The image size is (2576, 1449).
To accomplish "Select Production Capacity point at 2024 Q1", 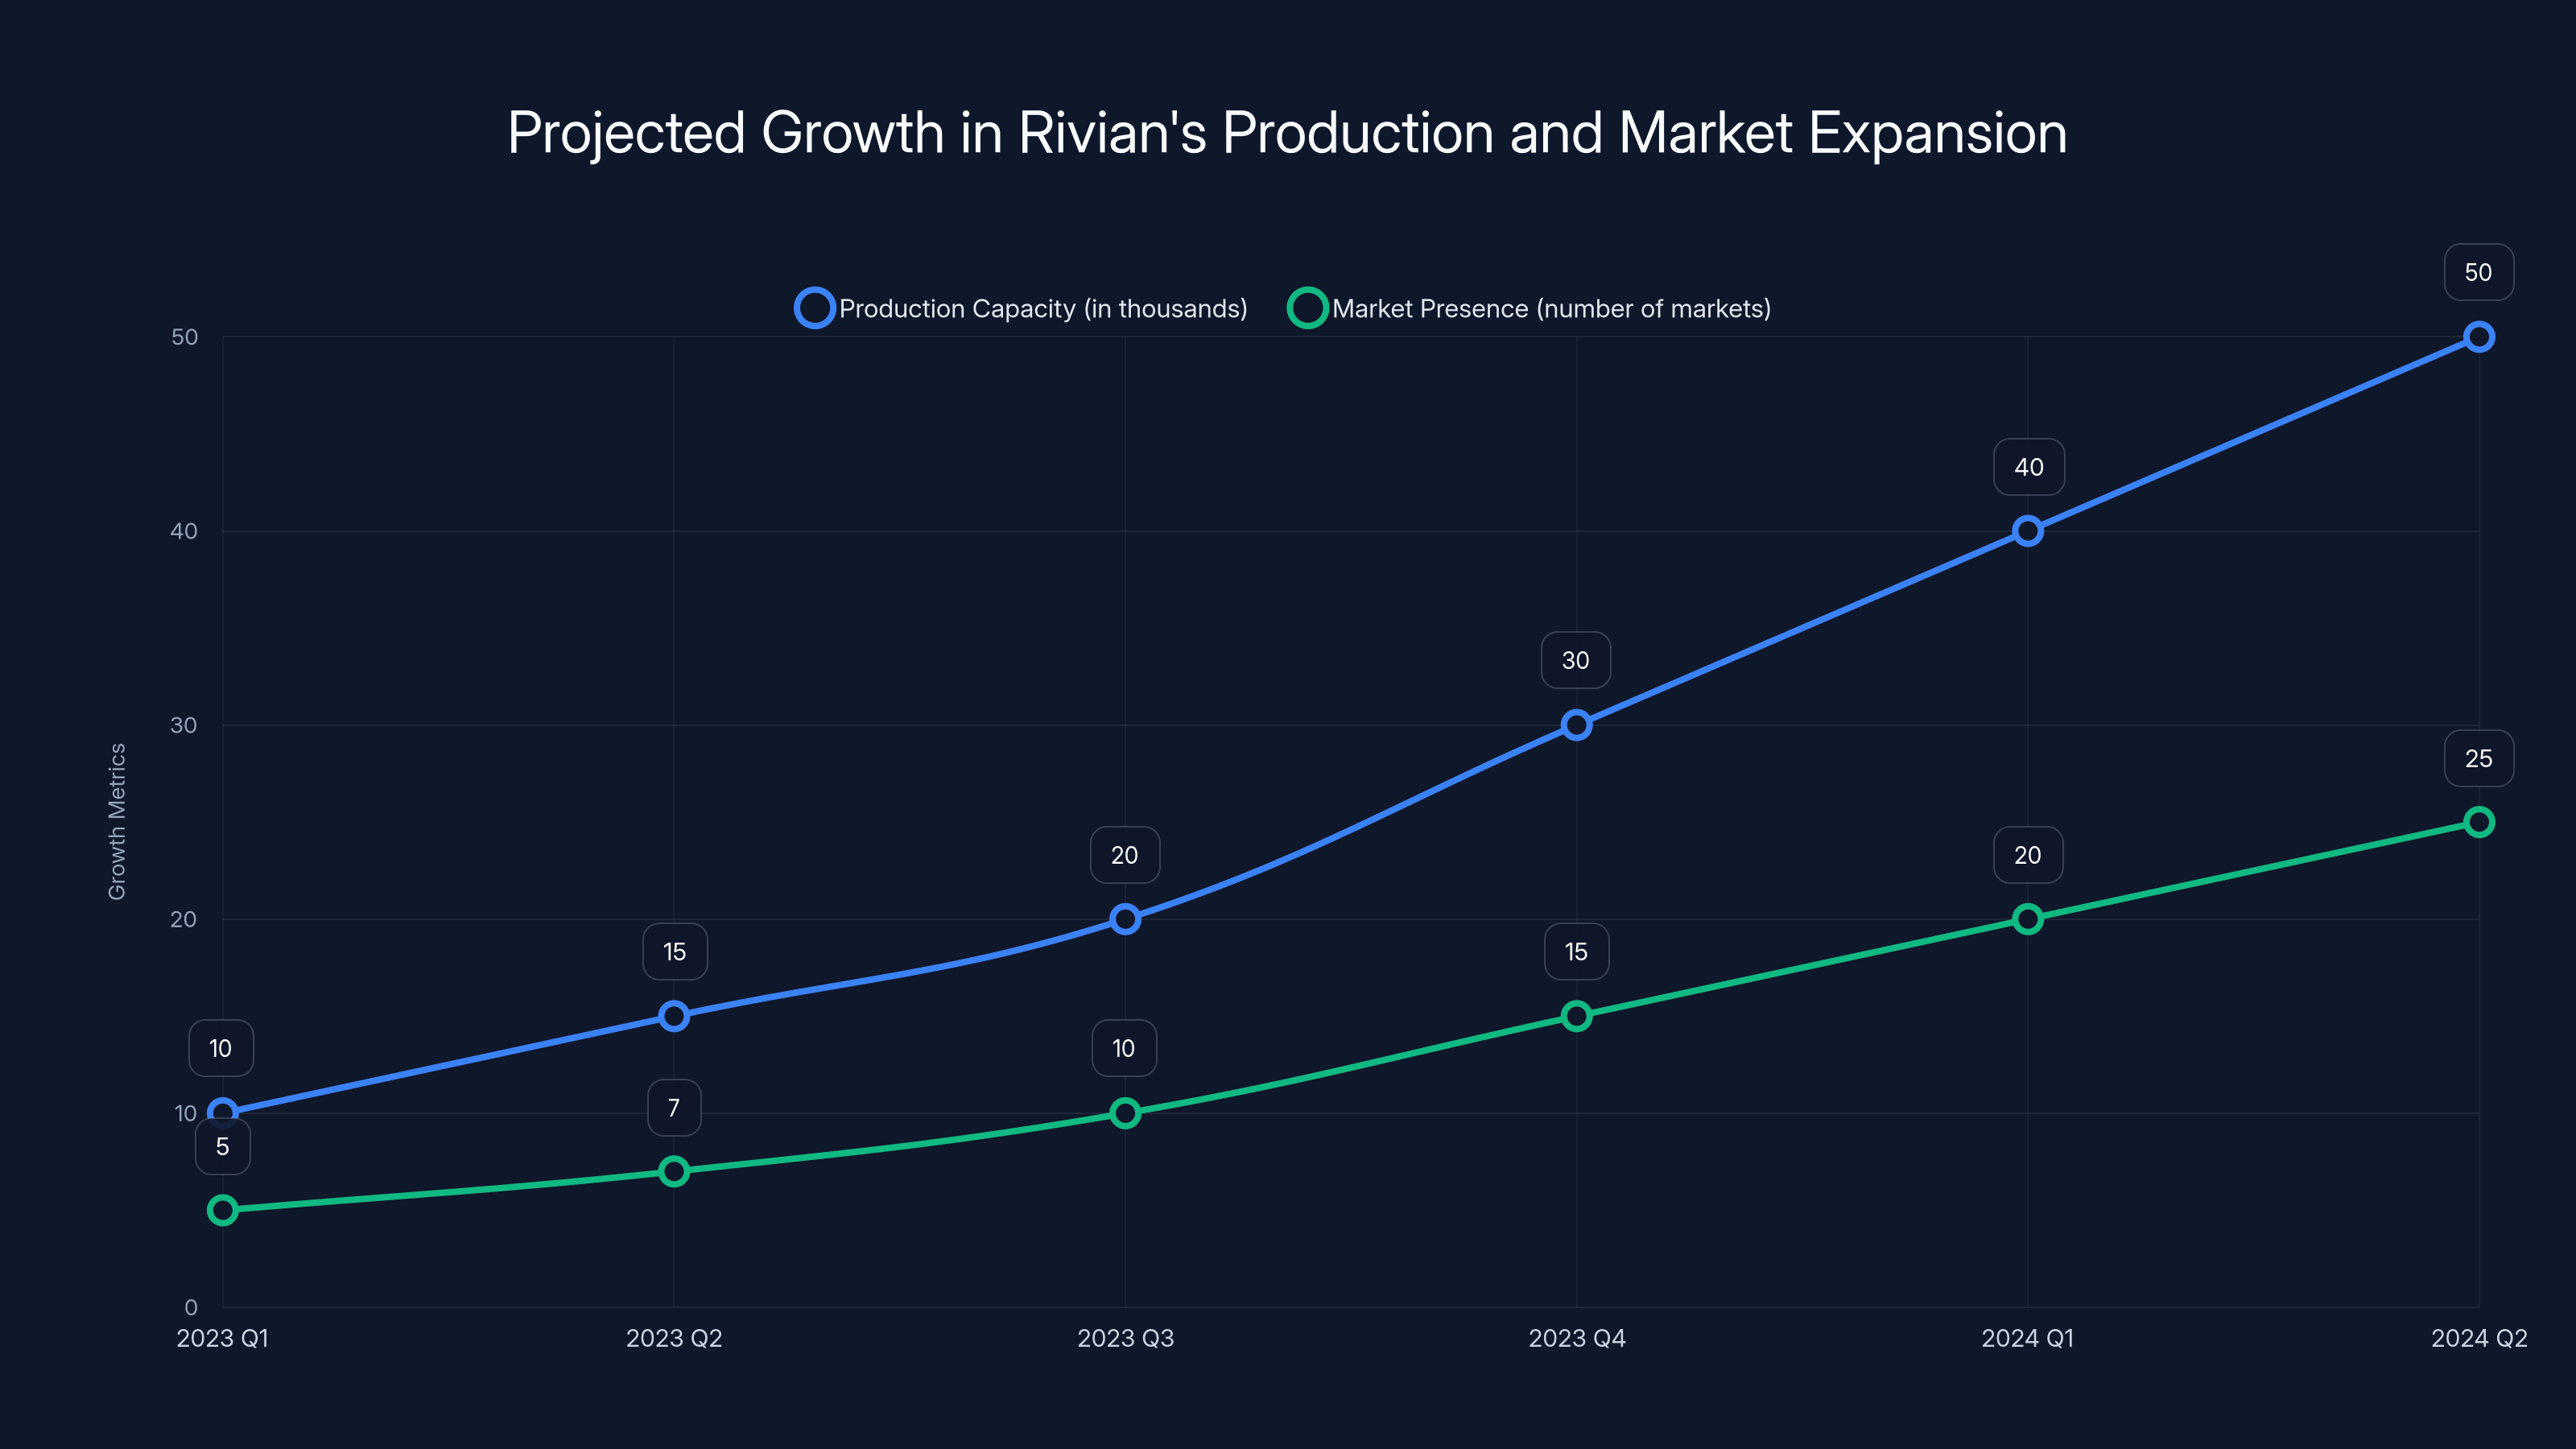I will point(2028,531).
